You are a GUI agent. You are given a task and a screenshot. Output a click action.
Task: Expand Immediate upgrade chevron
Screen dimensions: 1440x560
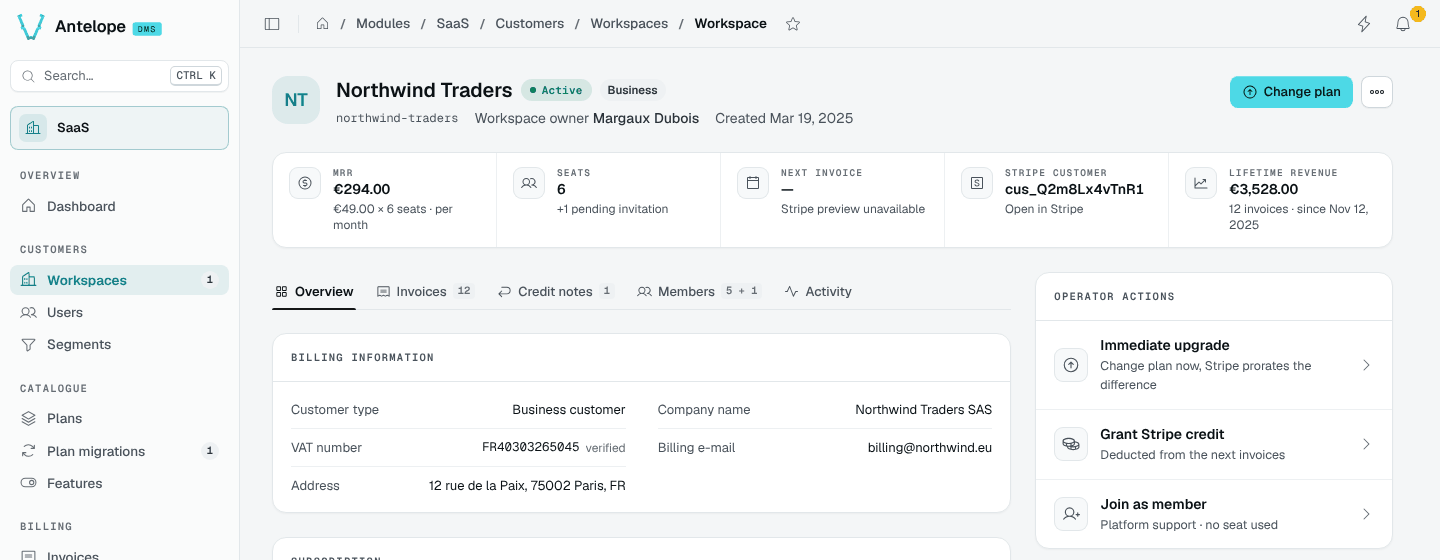click(1366, 365)
